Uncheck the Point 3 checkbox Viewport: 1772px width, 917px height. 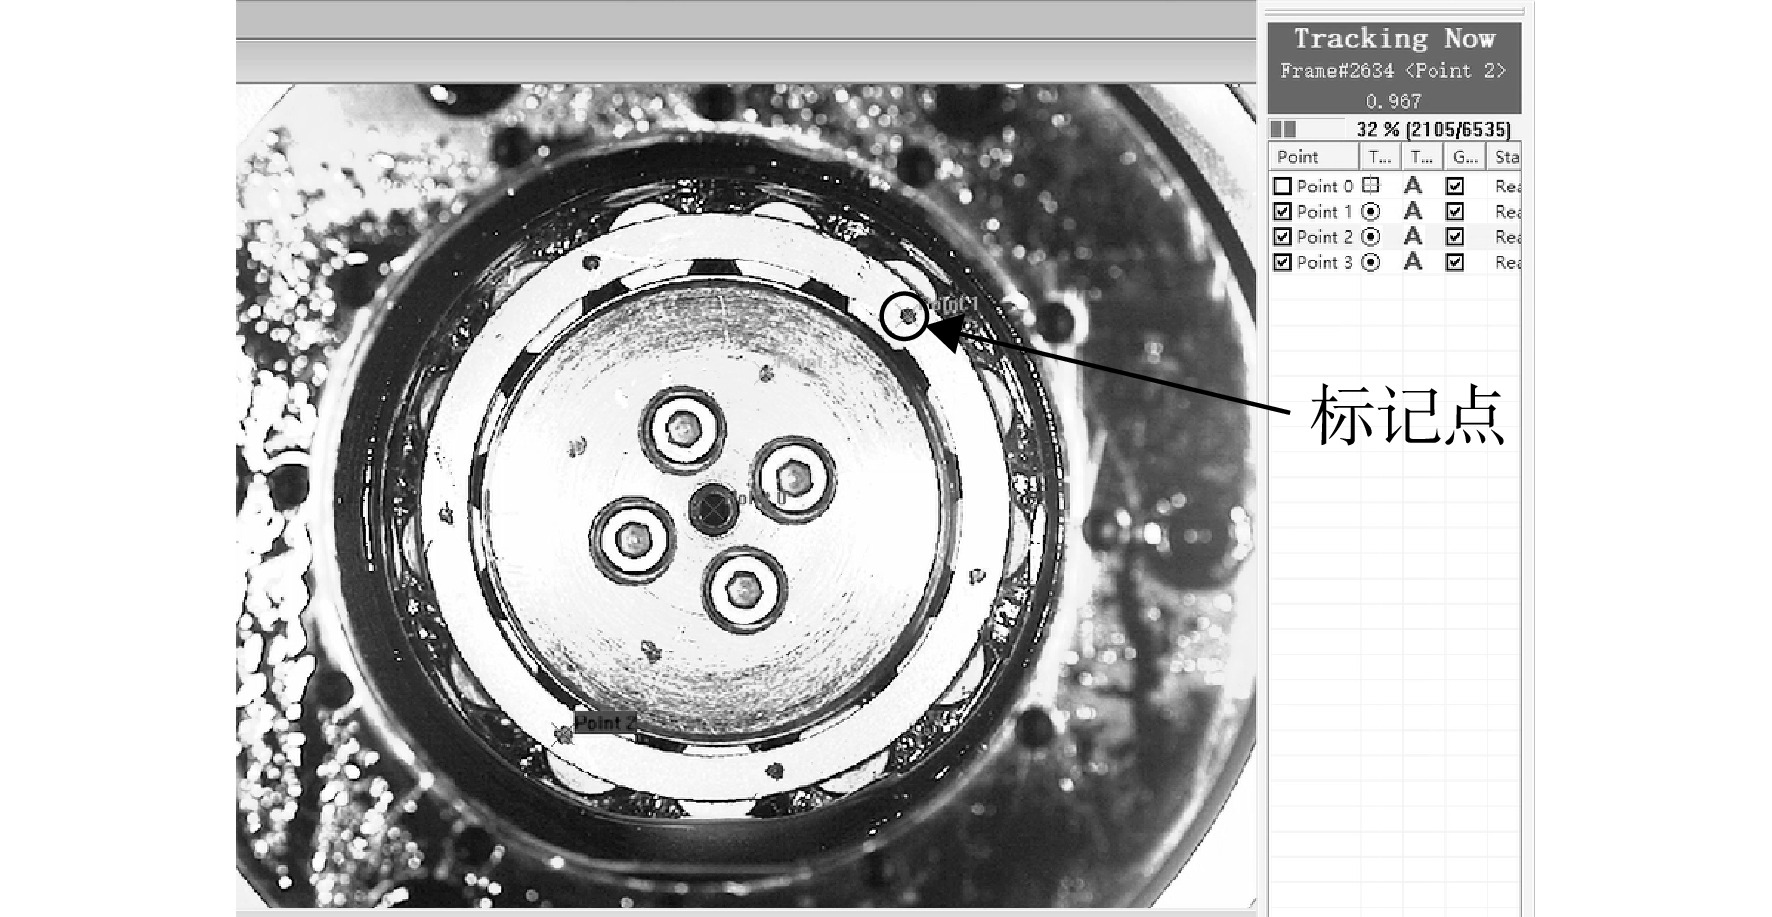click(1282, 262)
